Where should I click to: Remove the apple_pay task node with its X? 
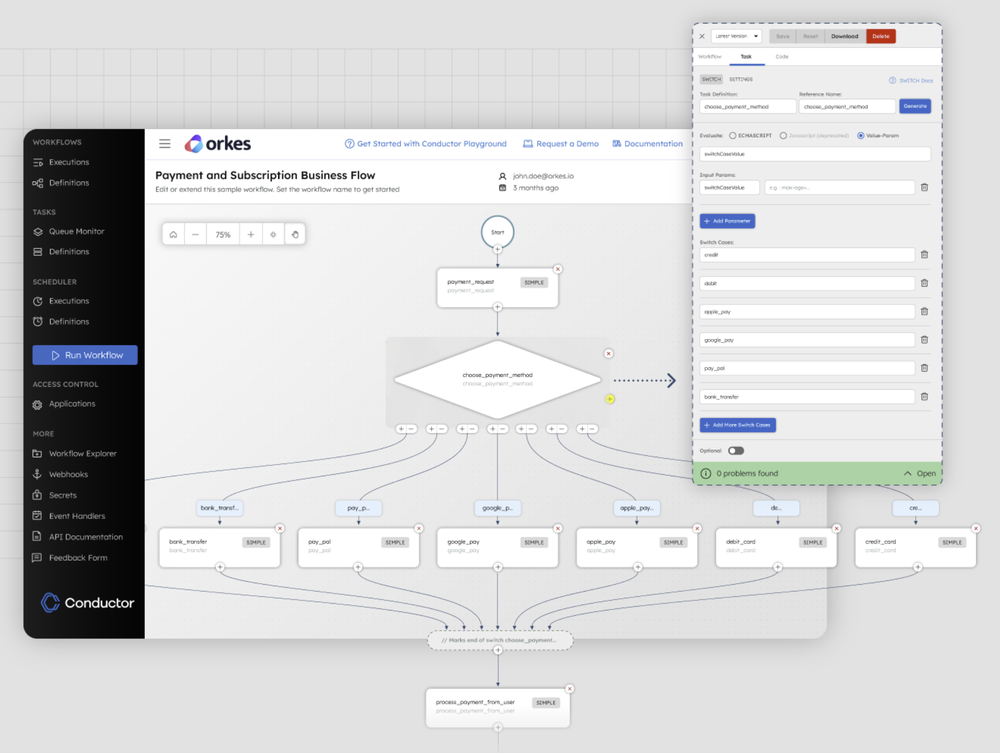coord(697,529)
